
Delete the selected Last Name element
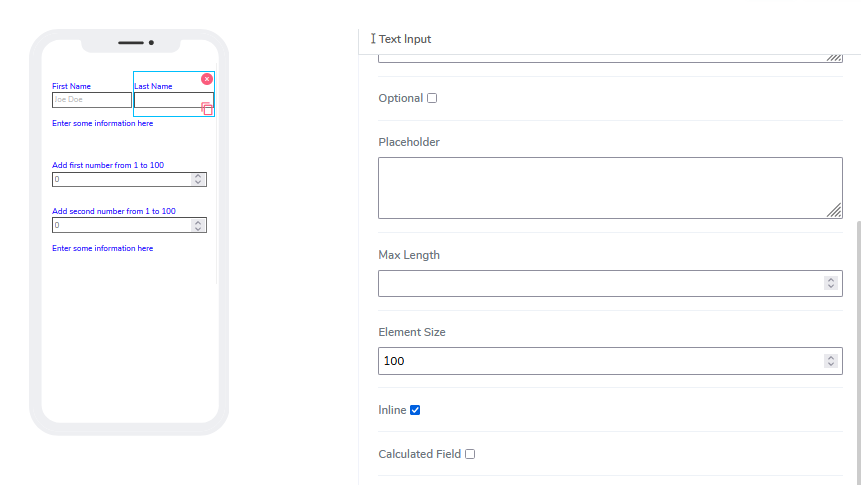[x=207, y=79]
